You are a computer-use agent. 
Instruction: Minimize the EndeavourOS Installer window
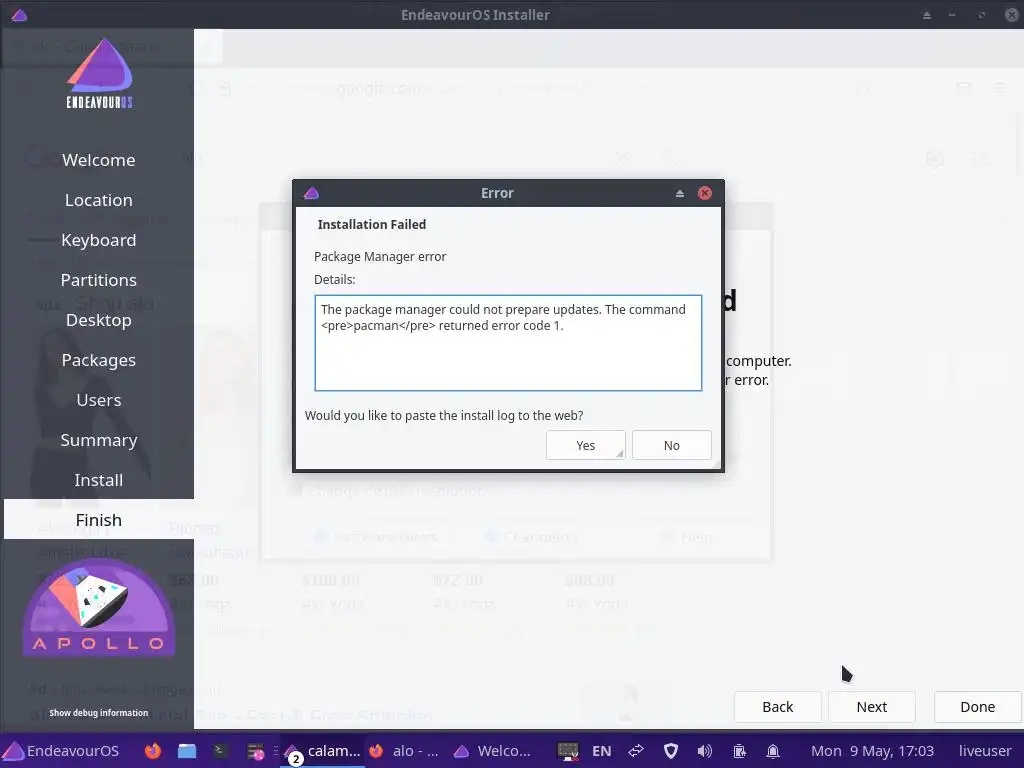coord(952,15)
